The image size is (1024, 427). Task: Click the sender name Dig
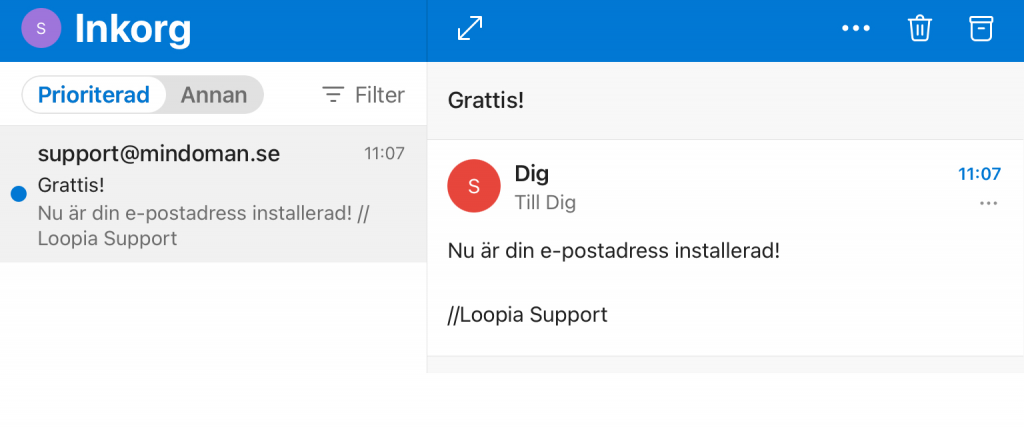click(532, 174)
